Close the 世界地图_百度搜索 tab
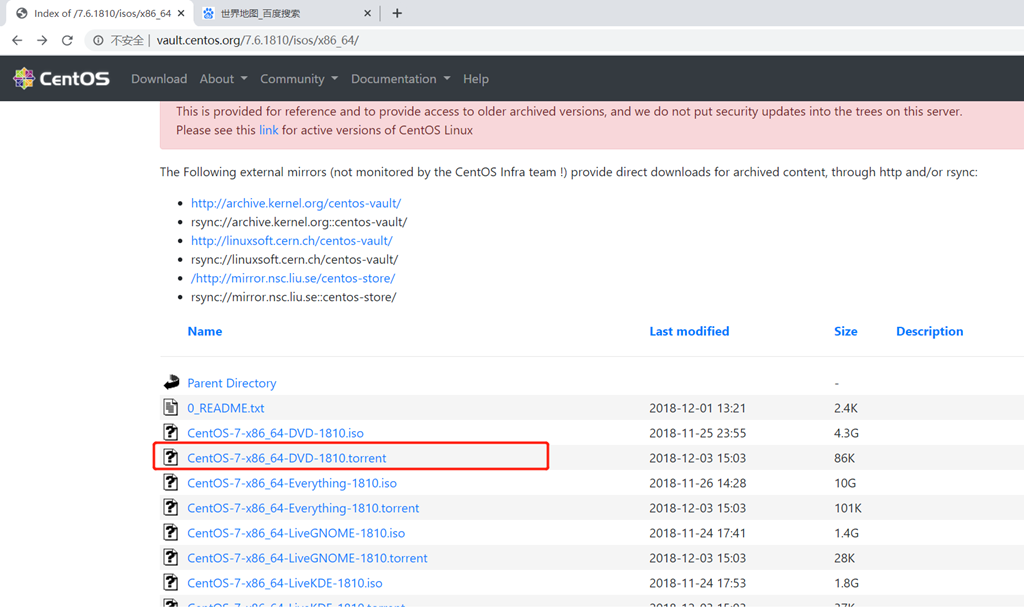The width and height of the screenshot is (1024, 608). pos(367,13)
